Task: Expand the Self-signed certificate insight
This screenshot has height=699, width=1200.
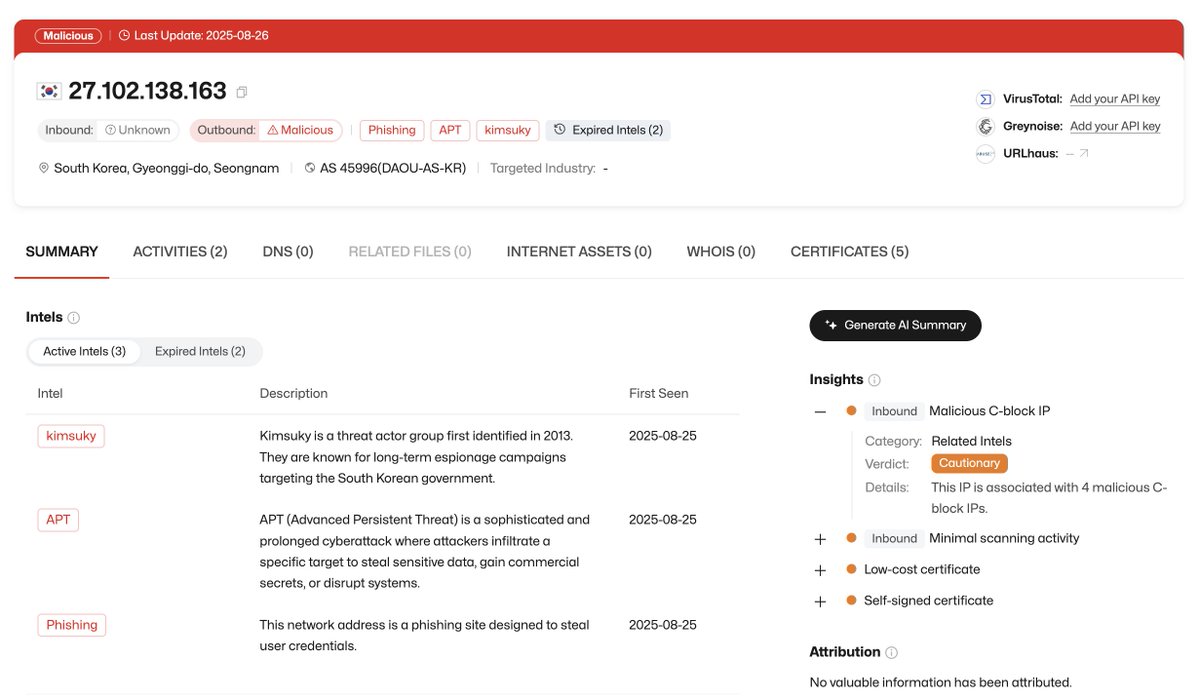Action: point(820,601)
